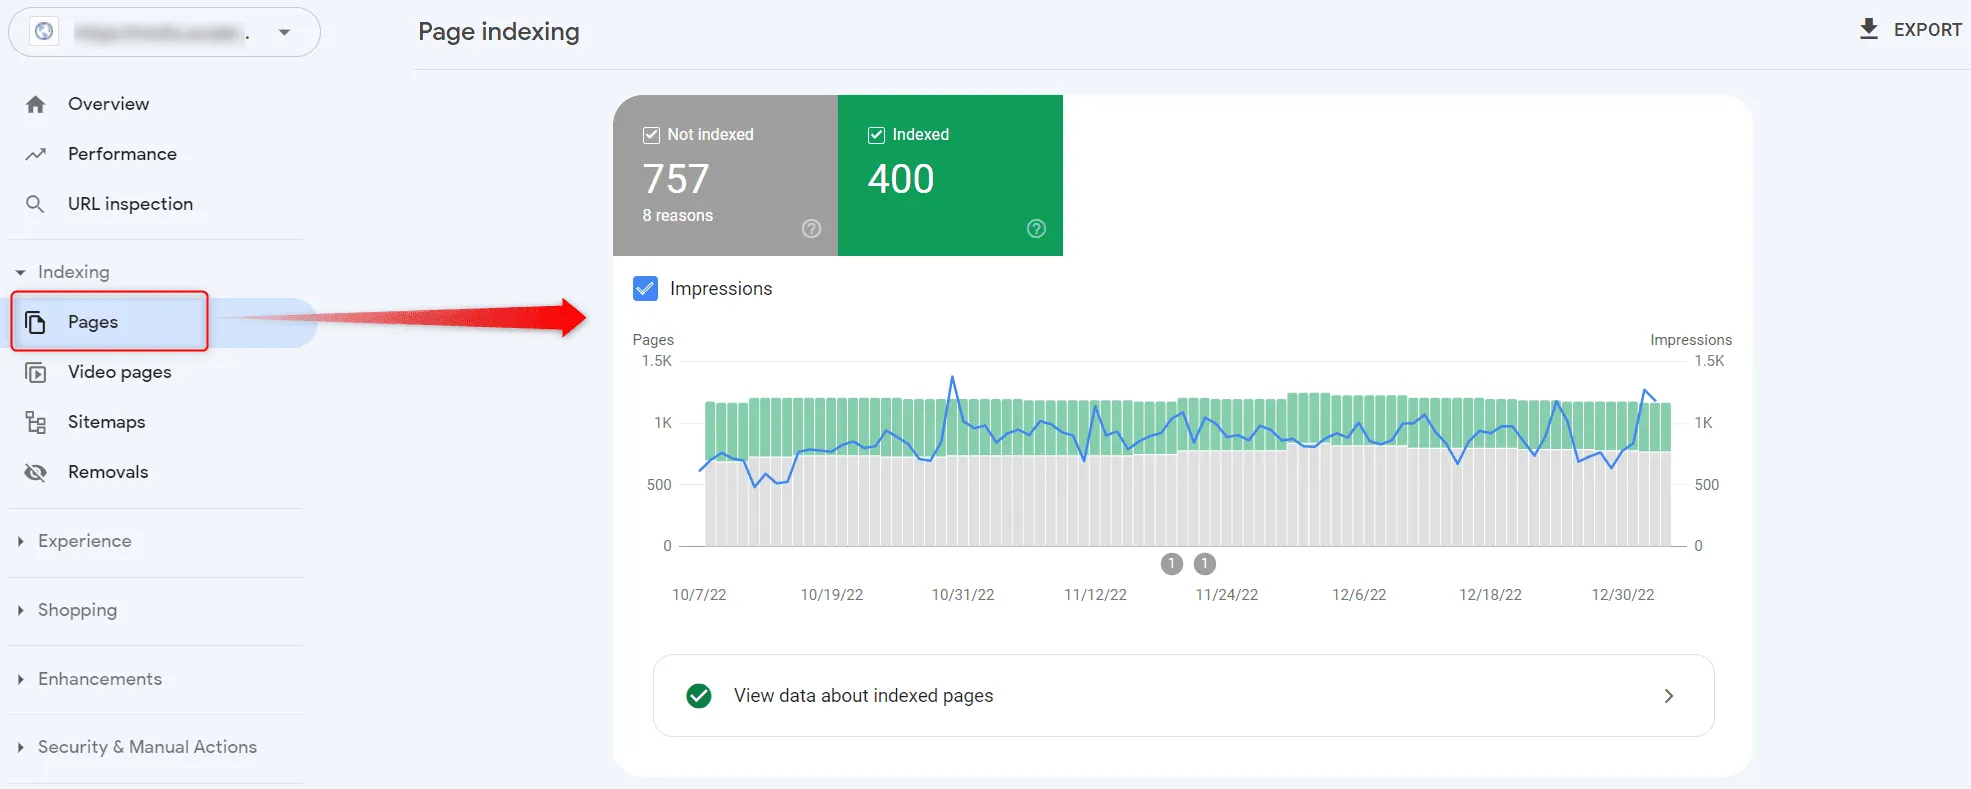Click the second annotation marker below chart
Screen dimensions: 1971x789
coord(1205,564)
